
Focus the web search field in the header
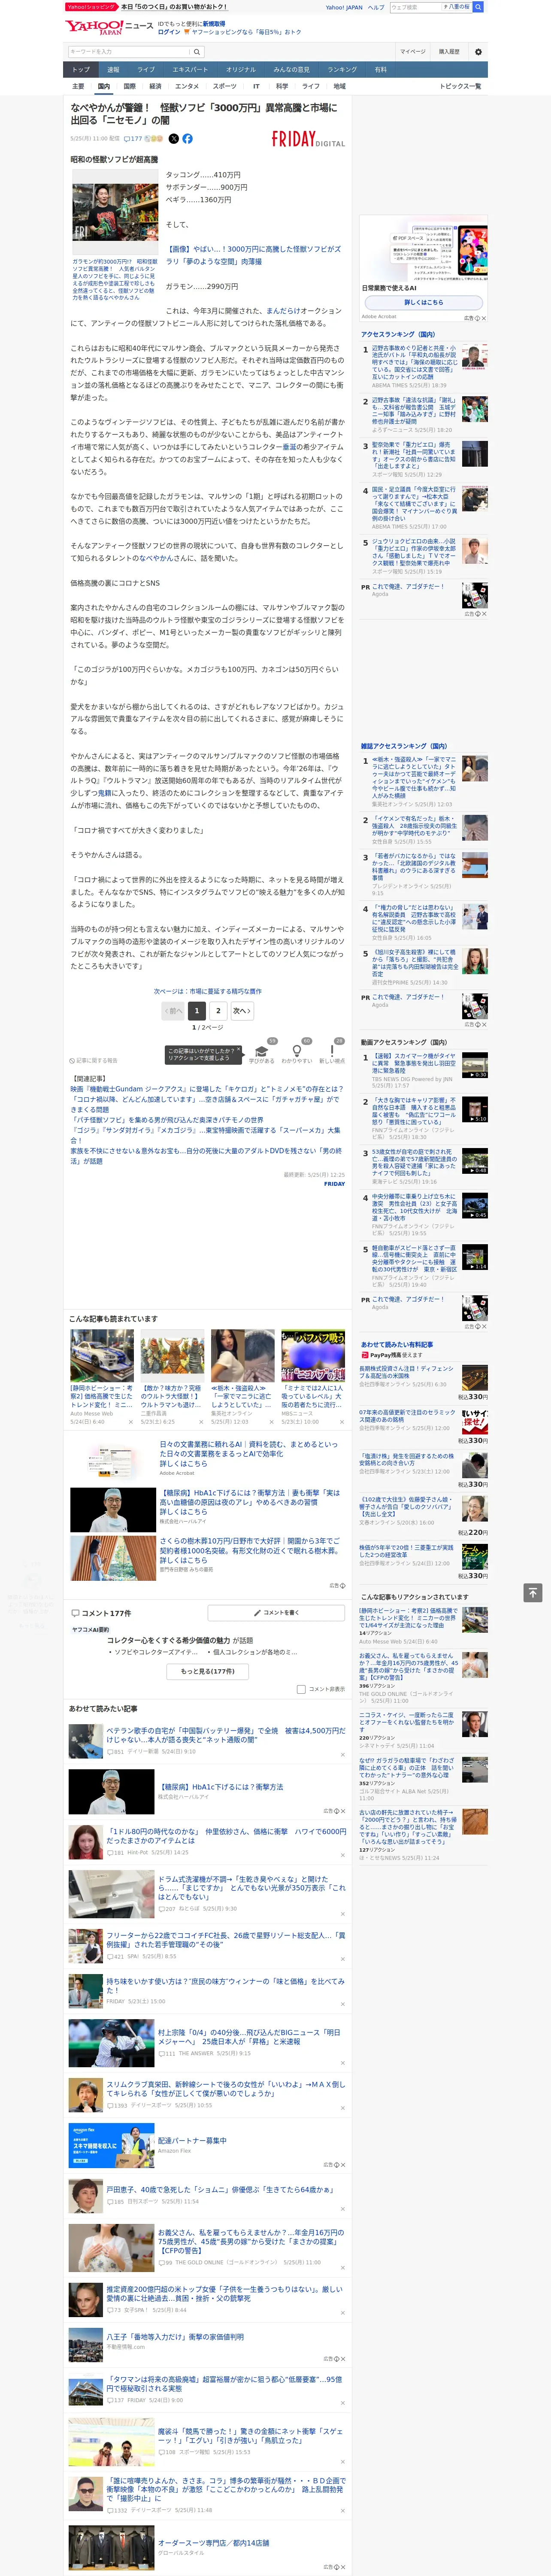pos(416,7)
